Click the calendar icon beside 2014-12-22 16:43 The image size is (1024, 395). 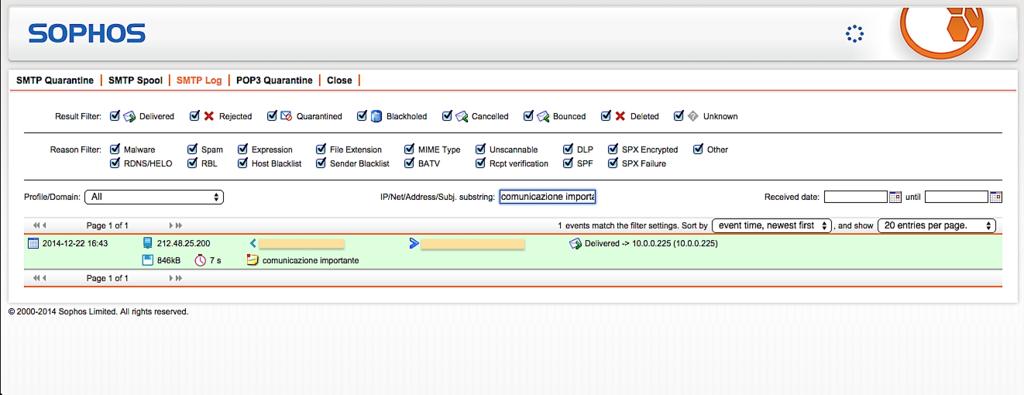pos(33,244)
